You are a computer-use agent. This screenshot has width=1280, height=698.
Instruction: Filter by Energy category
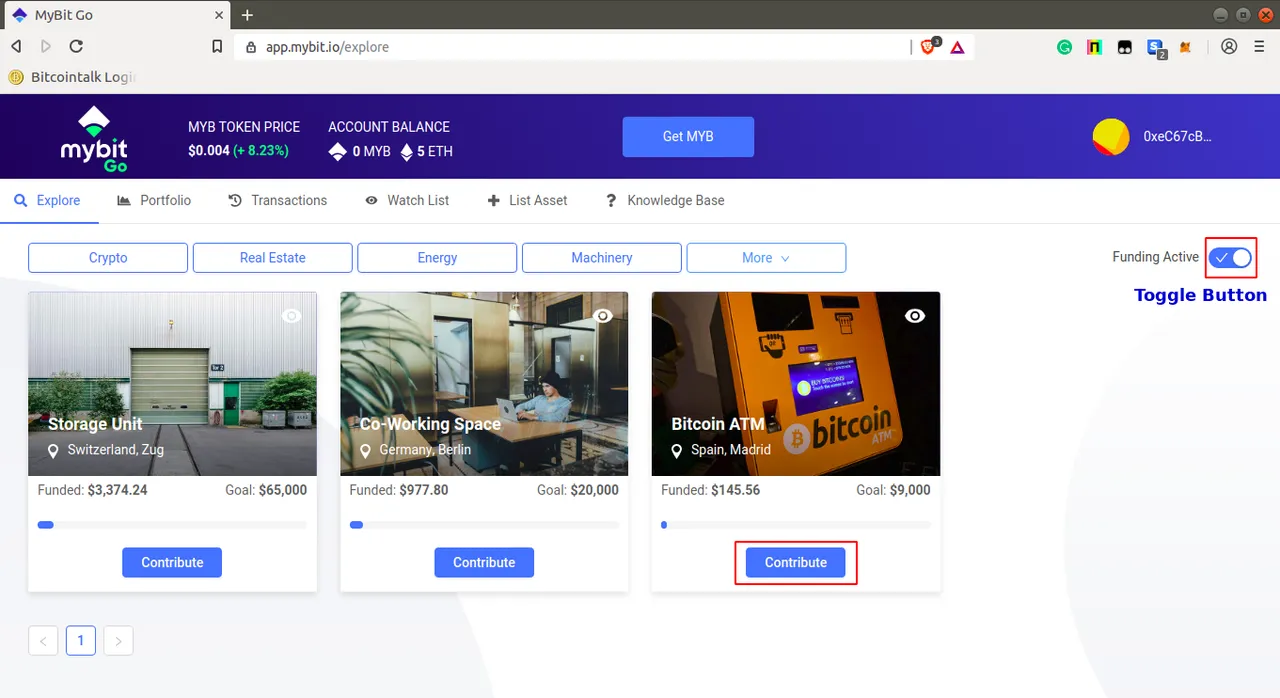click(x=437, y=258)
